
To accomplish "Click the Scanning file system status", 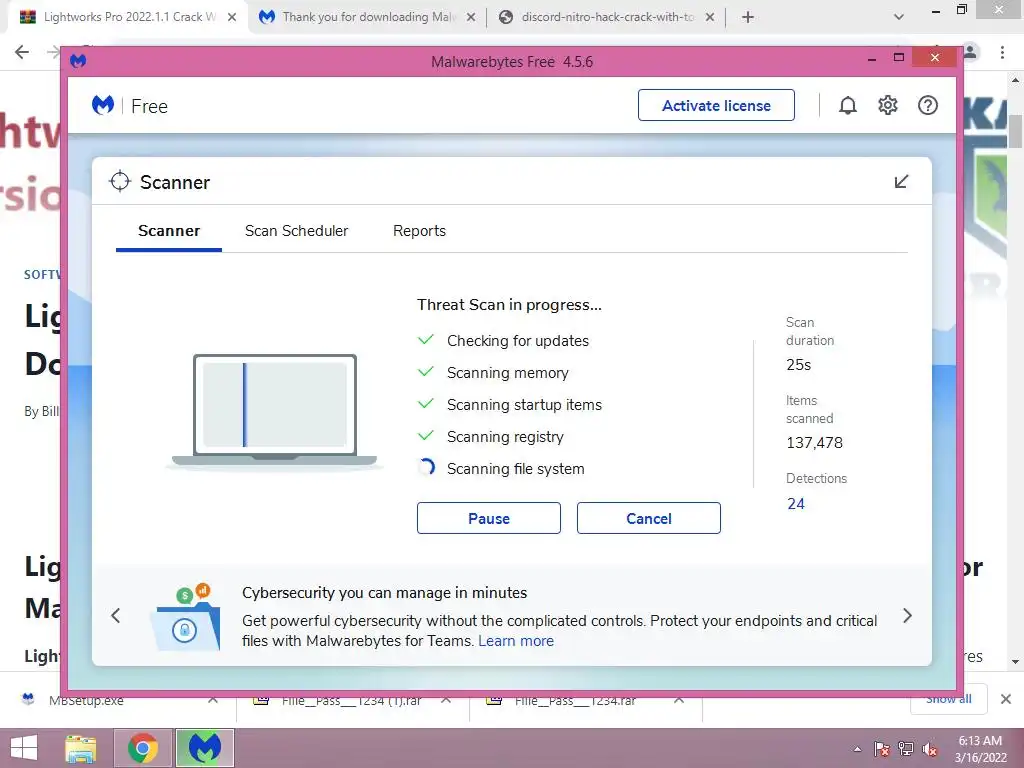I will pyautogui.click(x=515, y=468).
